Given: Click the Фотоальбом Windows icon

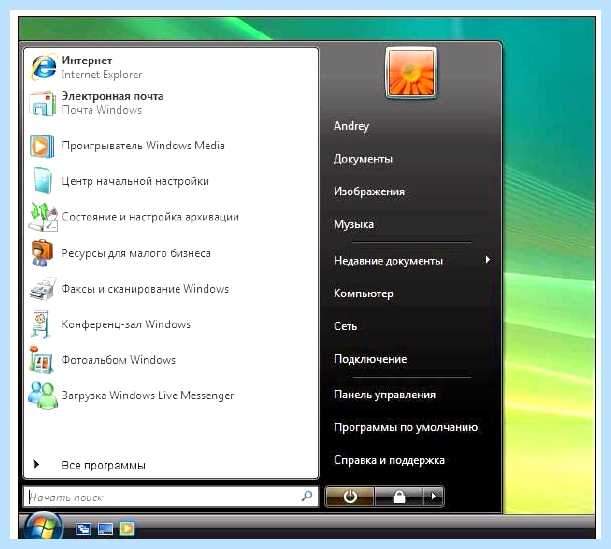Looking at the screenshot, I should pos(41,359).
